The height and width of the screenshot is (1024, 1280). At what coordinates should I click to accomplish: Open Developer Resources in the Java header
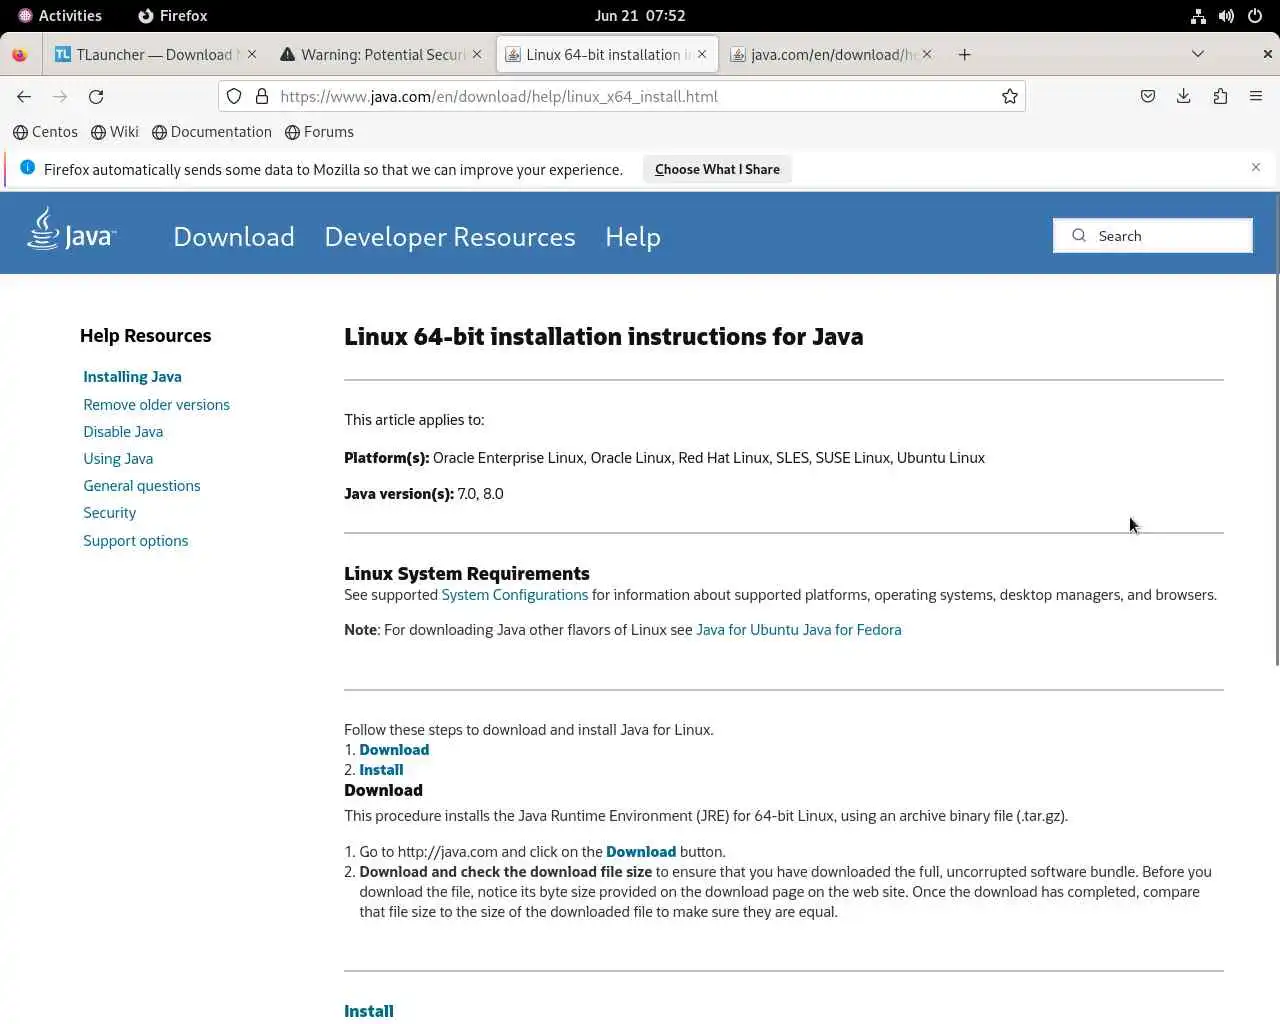pyautogui.click(x=450, y=237)
